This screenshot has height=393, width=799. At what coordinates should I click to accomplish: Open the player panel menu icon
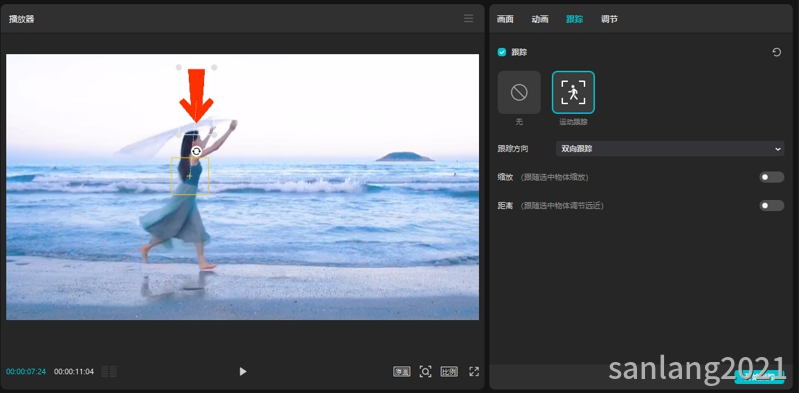(468, 19)
